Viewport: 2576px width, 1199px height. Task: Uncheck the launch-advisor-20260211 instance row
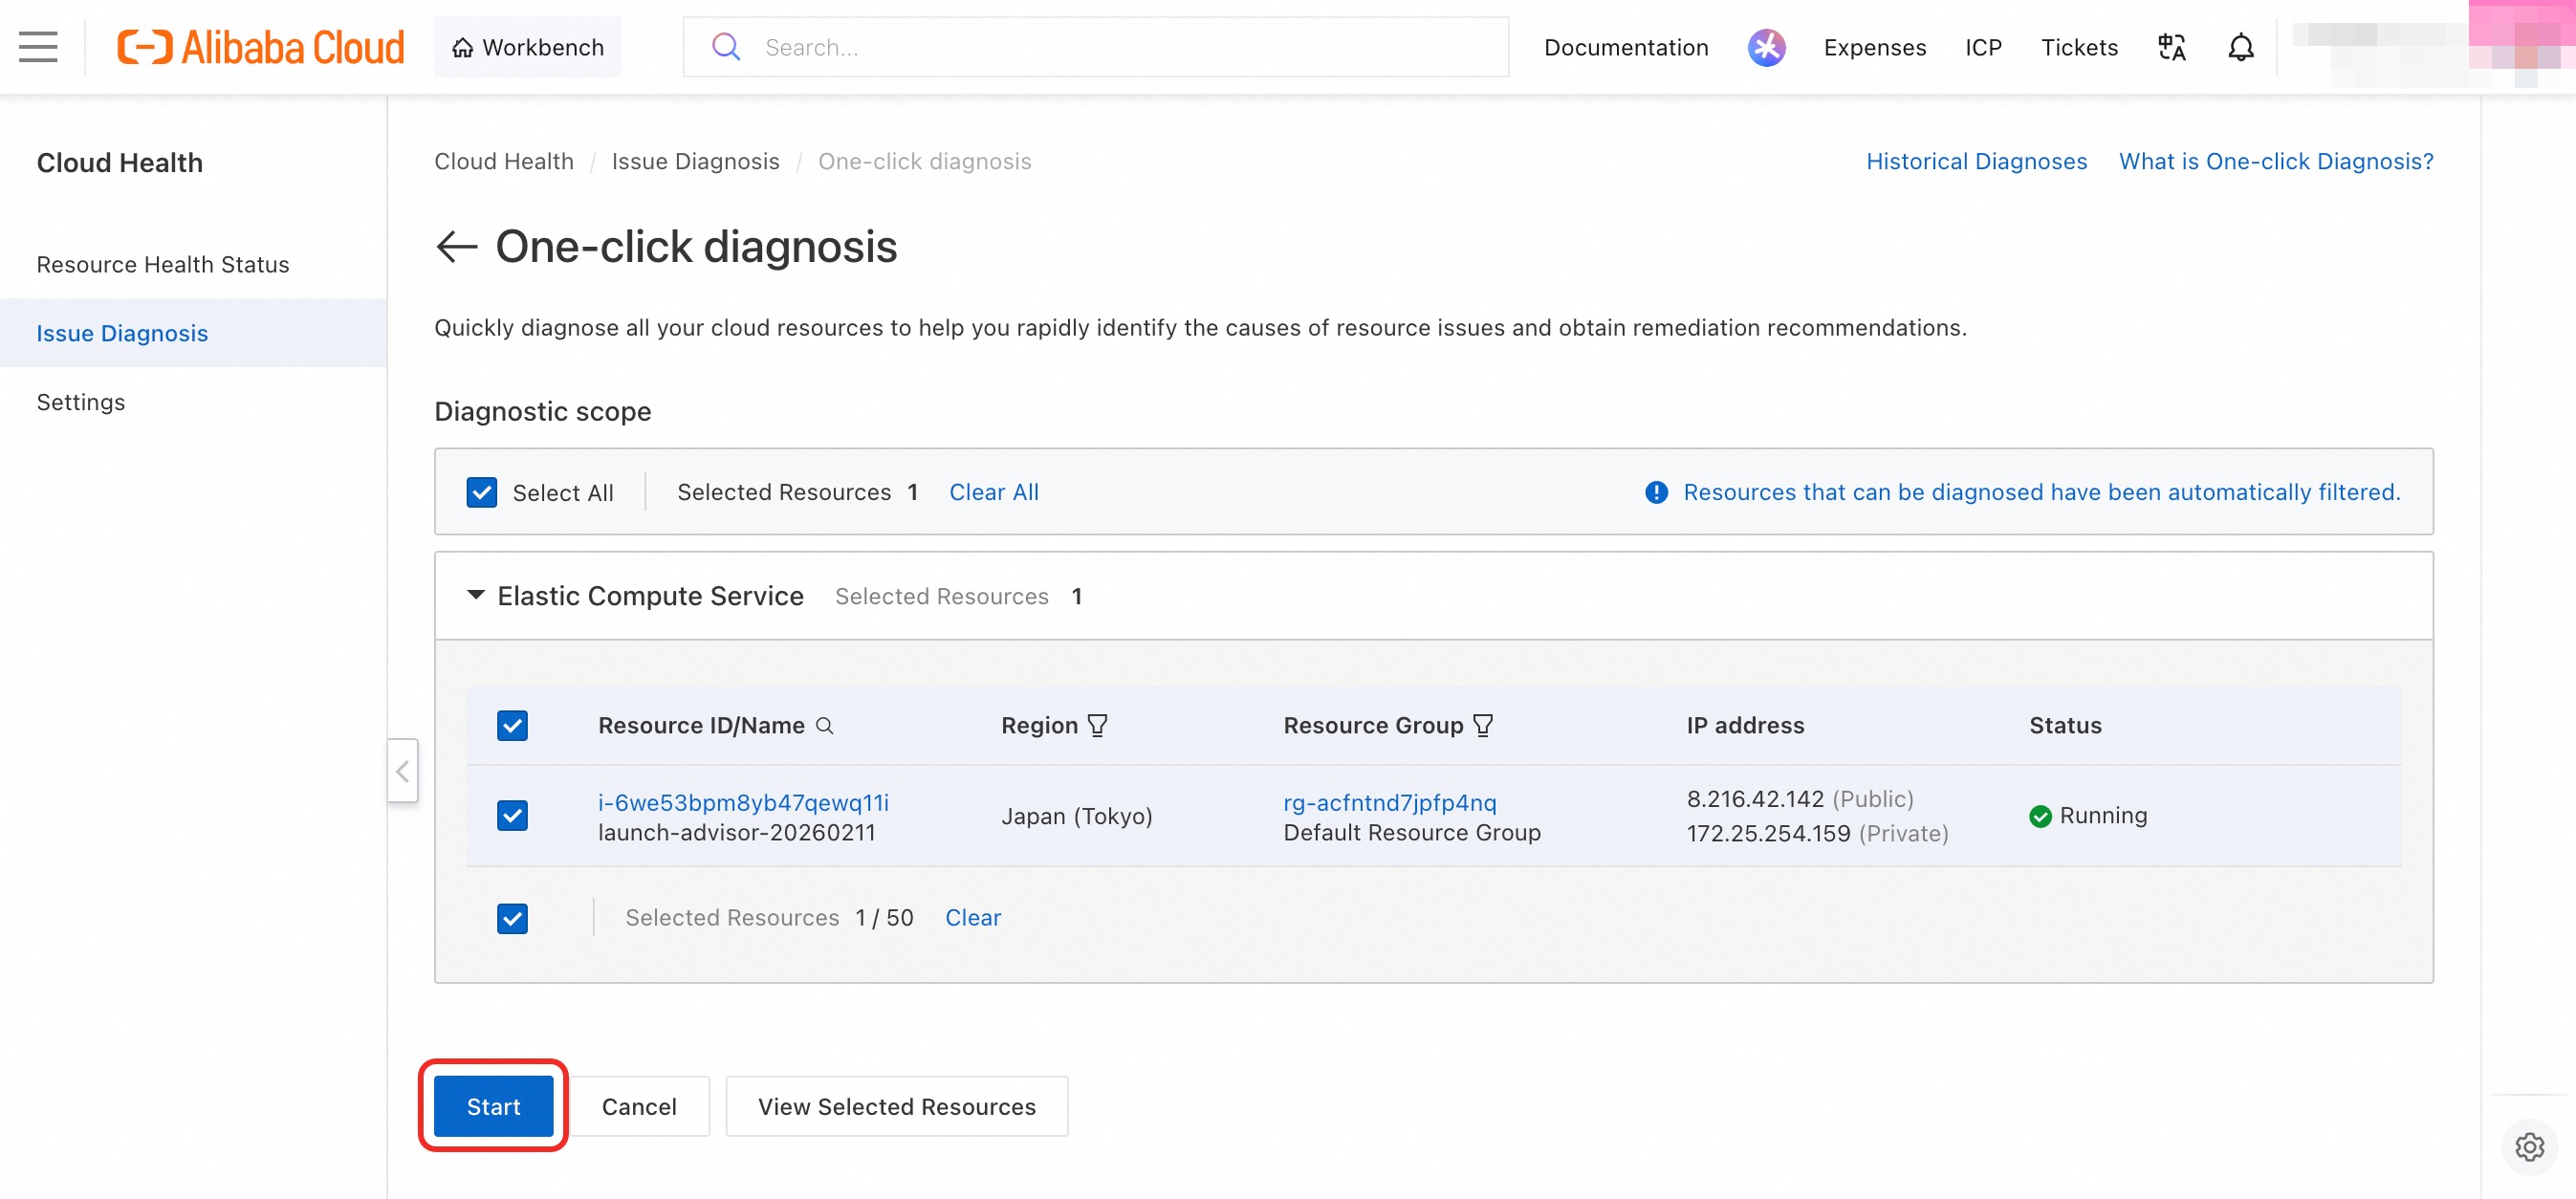point(512,815)
